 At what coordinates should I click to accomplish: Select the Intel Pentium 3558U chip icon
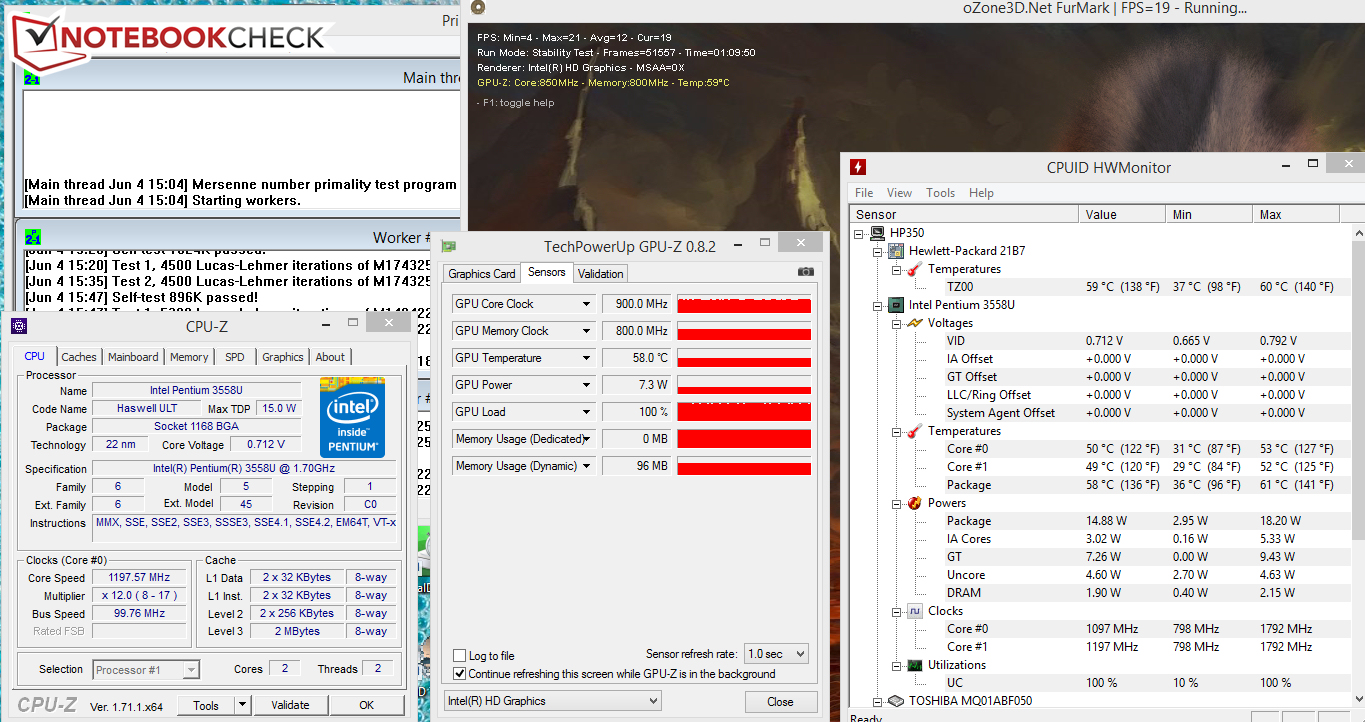pyautogui.click(x=896, y=305)
